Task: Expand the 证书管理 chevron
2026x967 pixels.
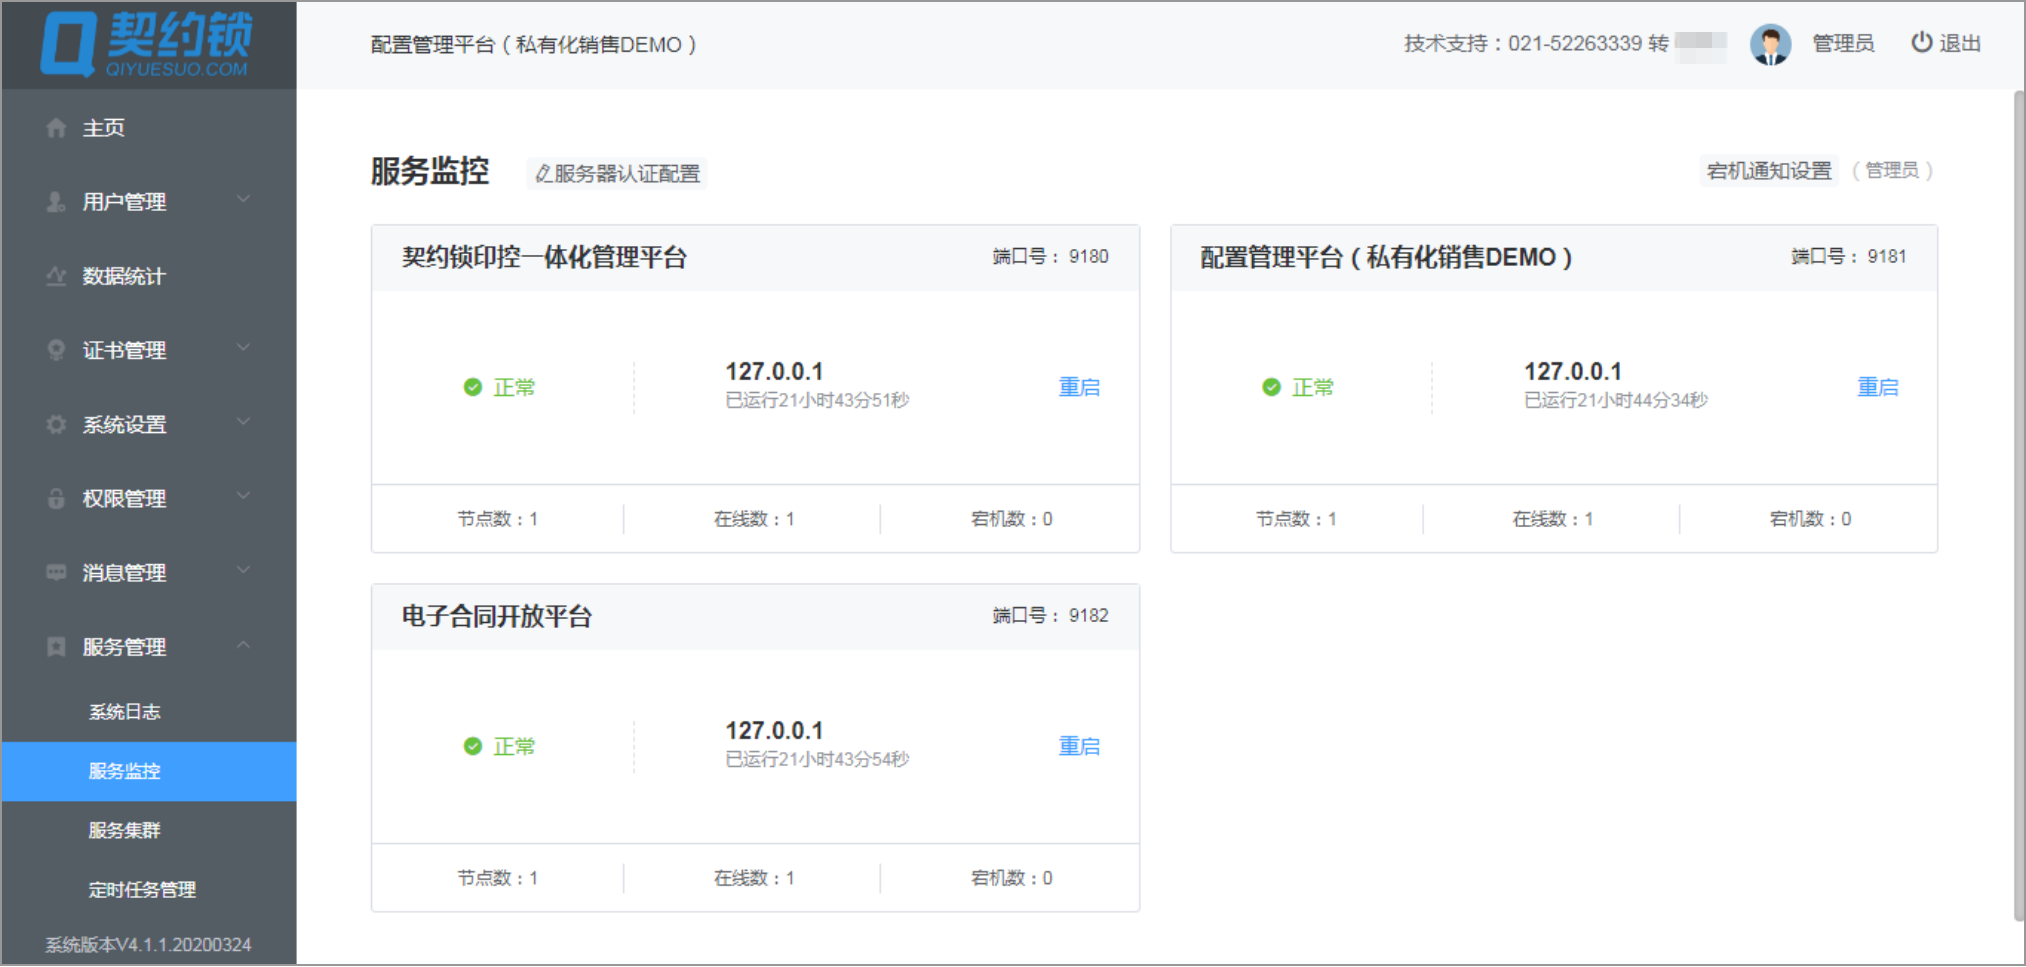Action: click(x=243, y=347)
